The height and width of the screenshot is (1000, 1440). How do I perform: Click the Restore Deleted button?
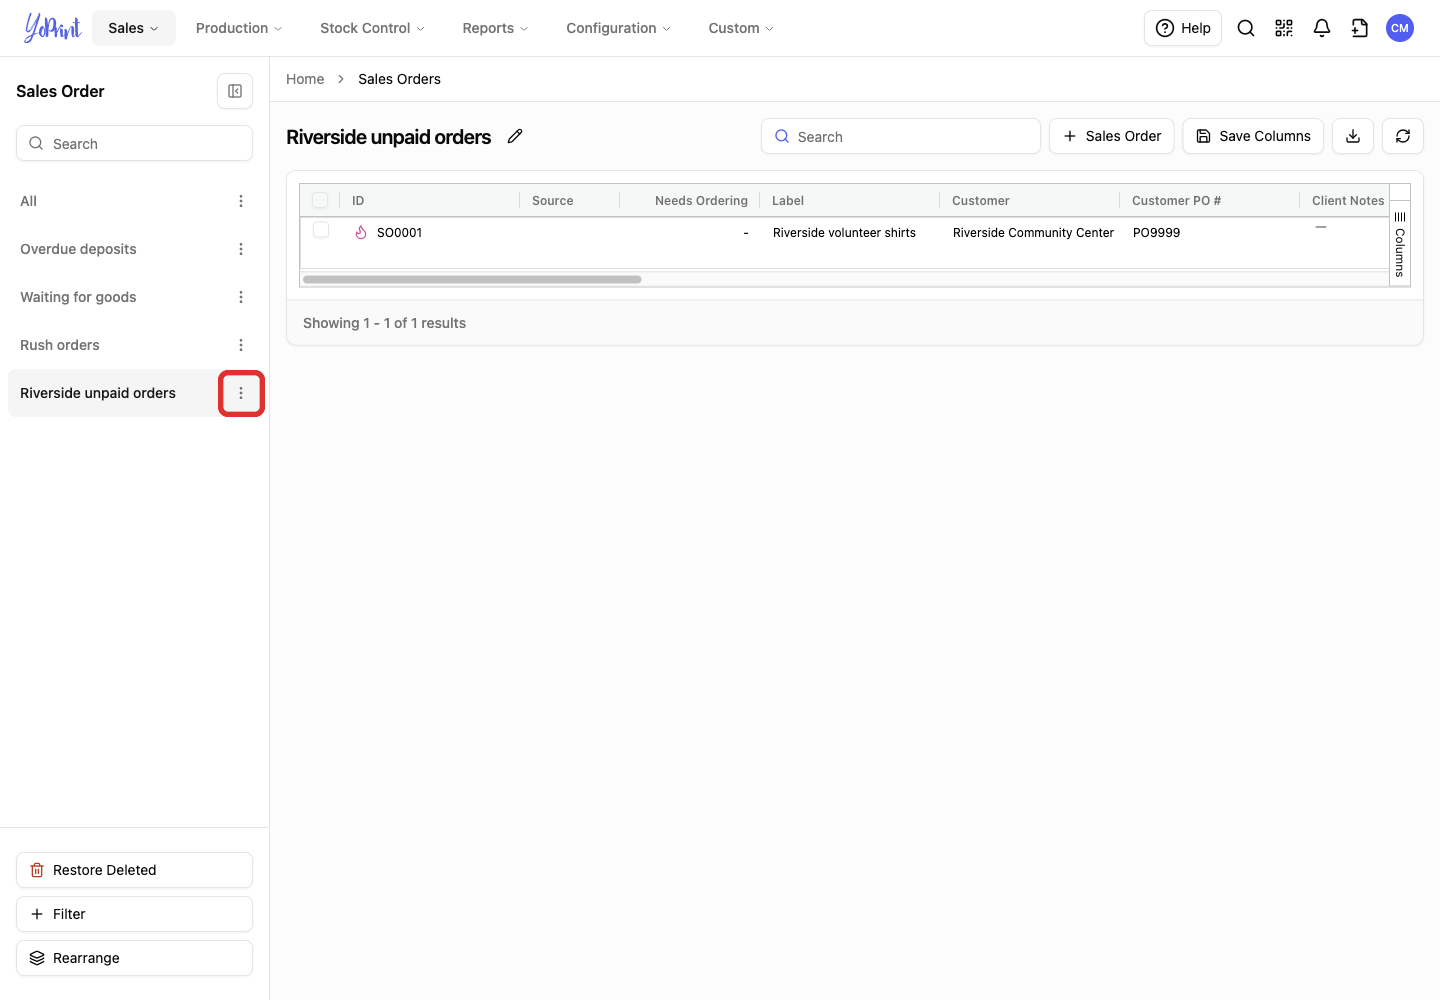click(134, 870)
